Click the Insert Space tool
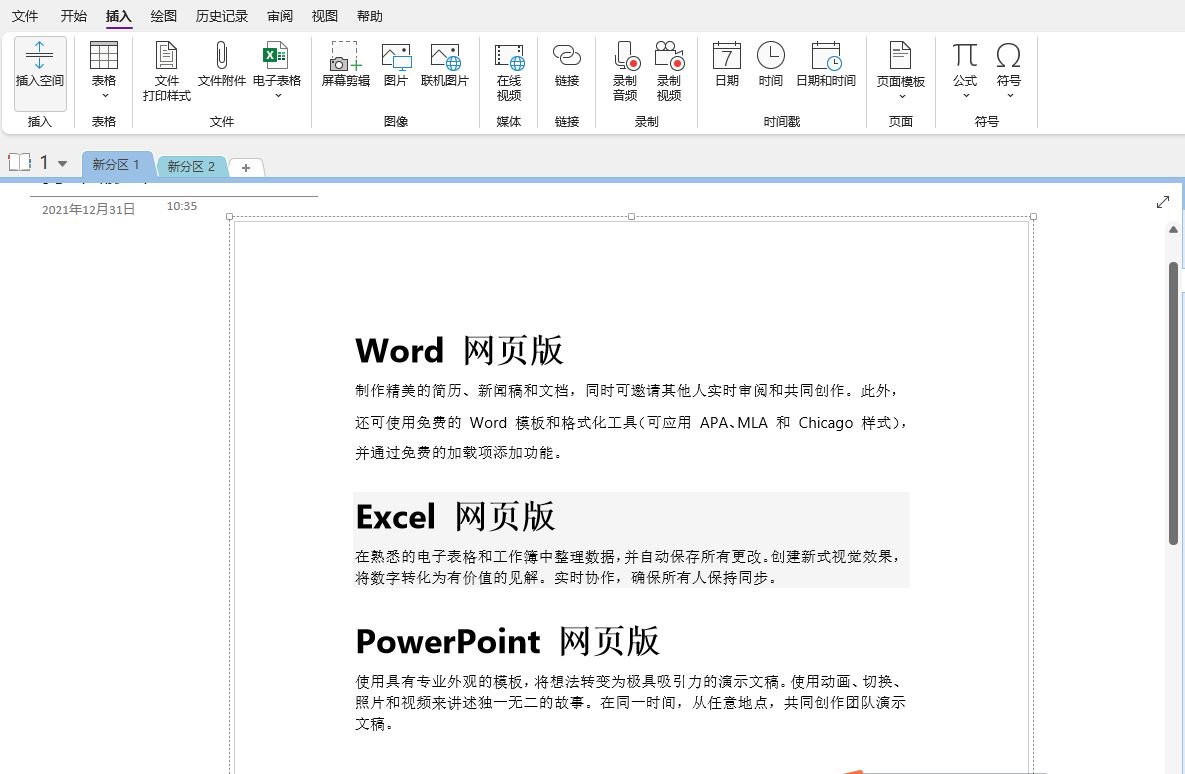 [x=40, y=73]
